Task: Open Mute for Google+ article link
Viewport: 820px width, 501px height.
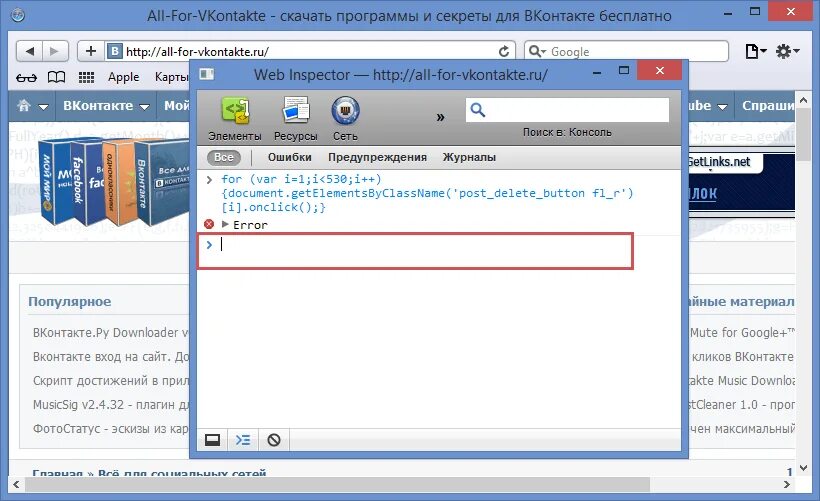Action: pos(742,333)
